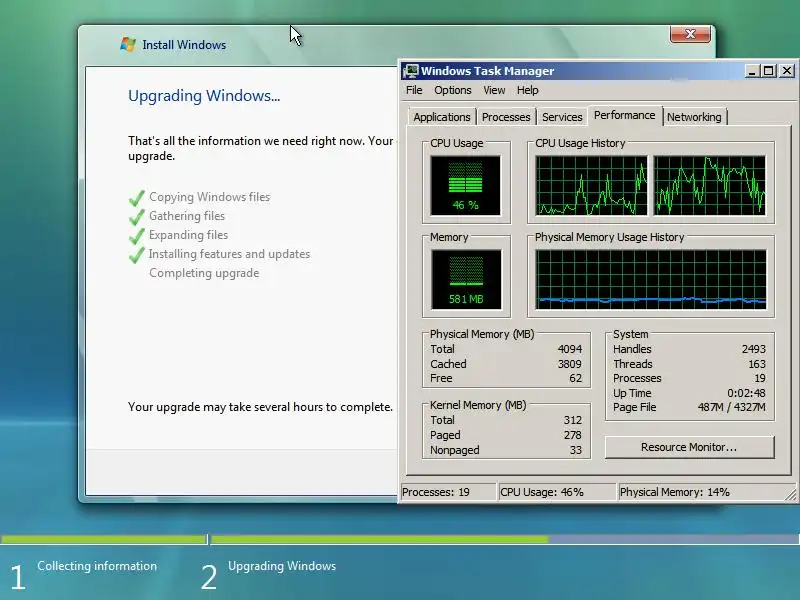Close the Install Windows dialog
Screen dimensions: 800x600
coord(690,34)
